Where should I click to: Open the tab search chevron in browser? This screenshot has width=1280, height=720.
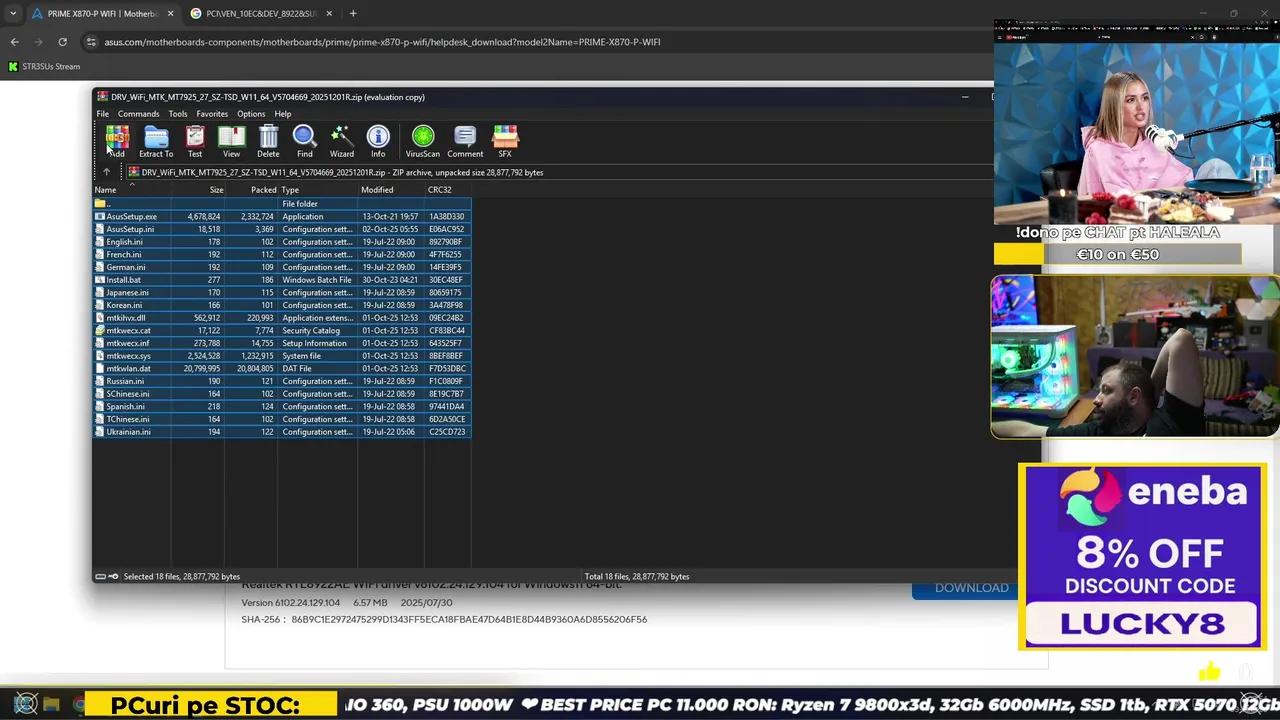tap(12, 13)
